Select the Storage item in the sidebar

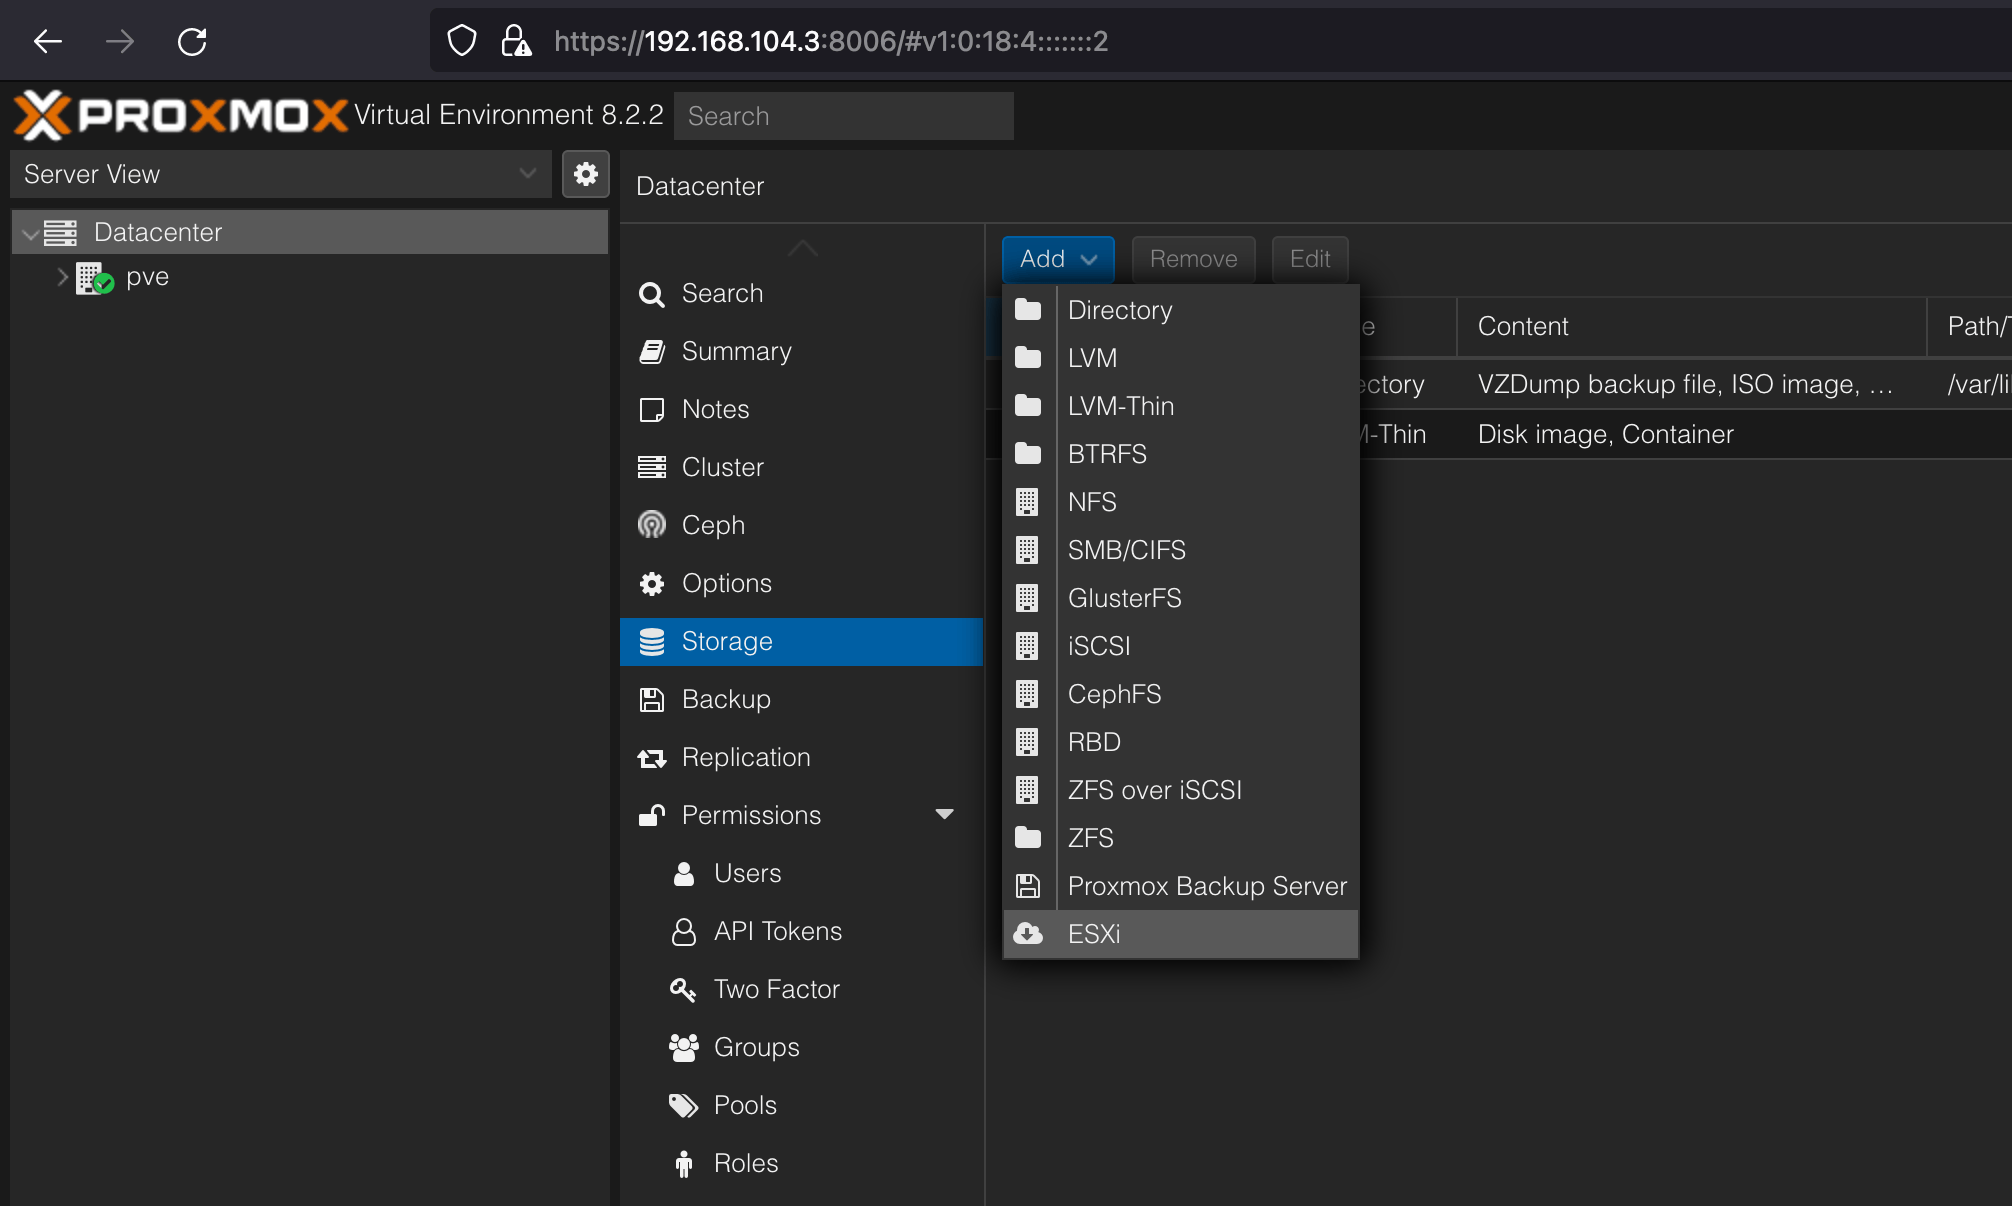[x=726, y=641]
